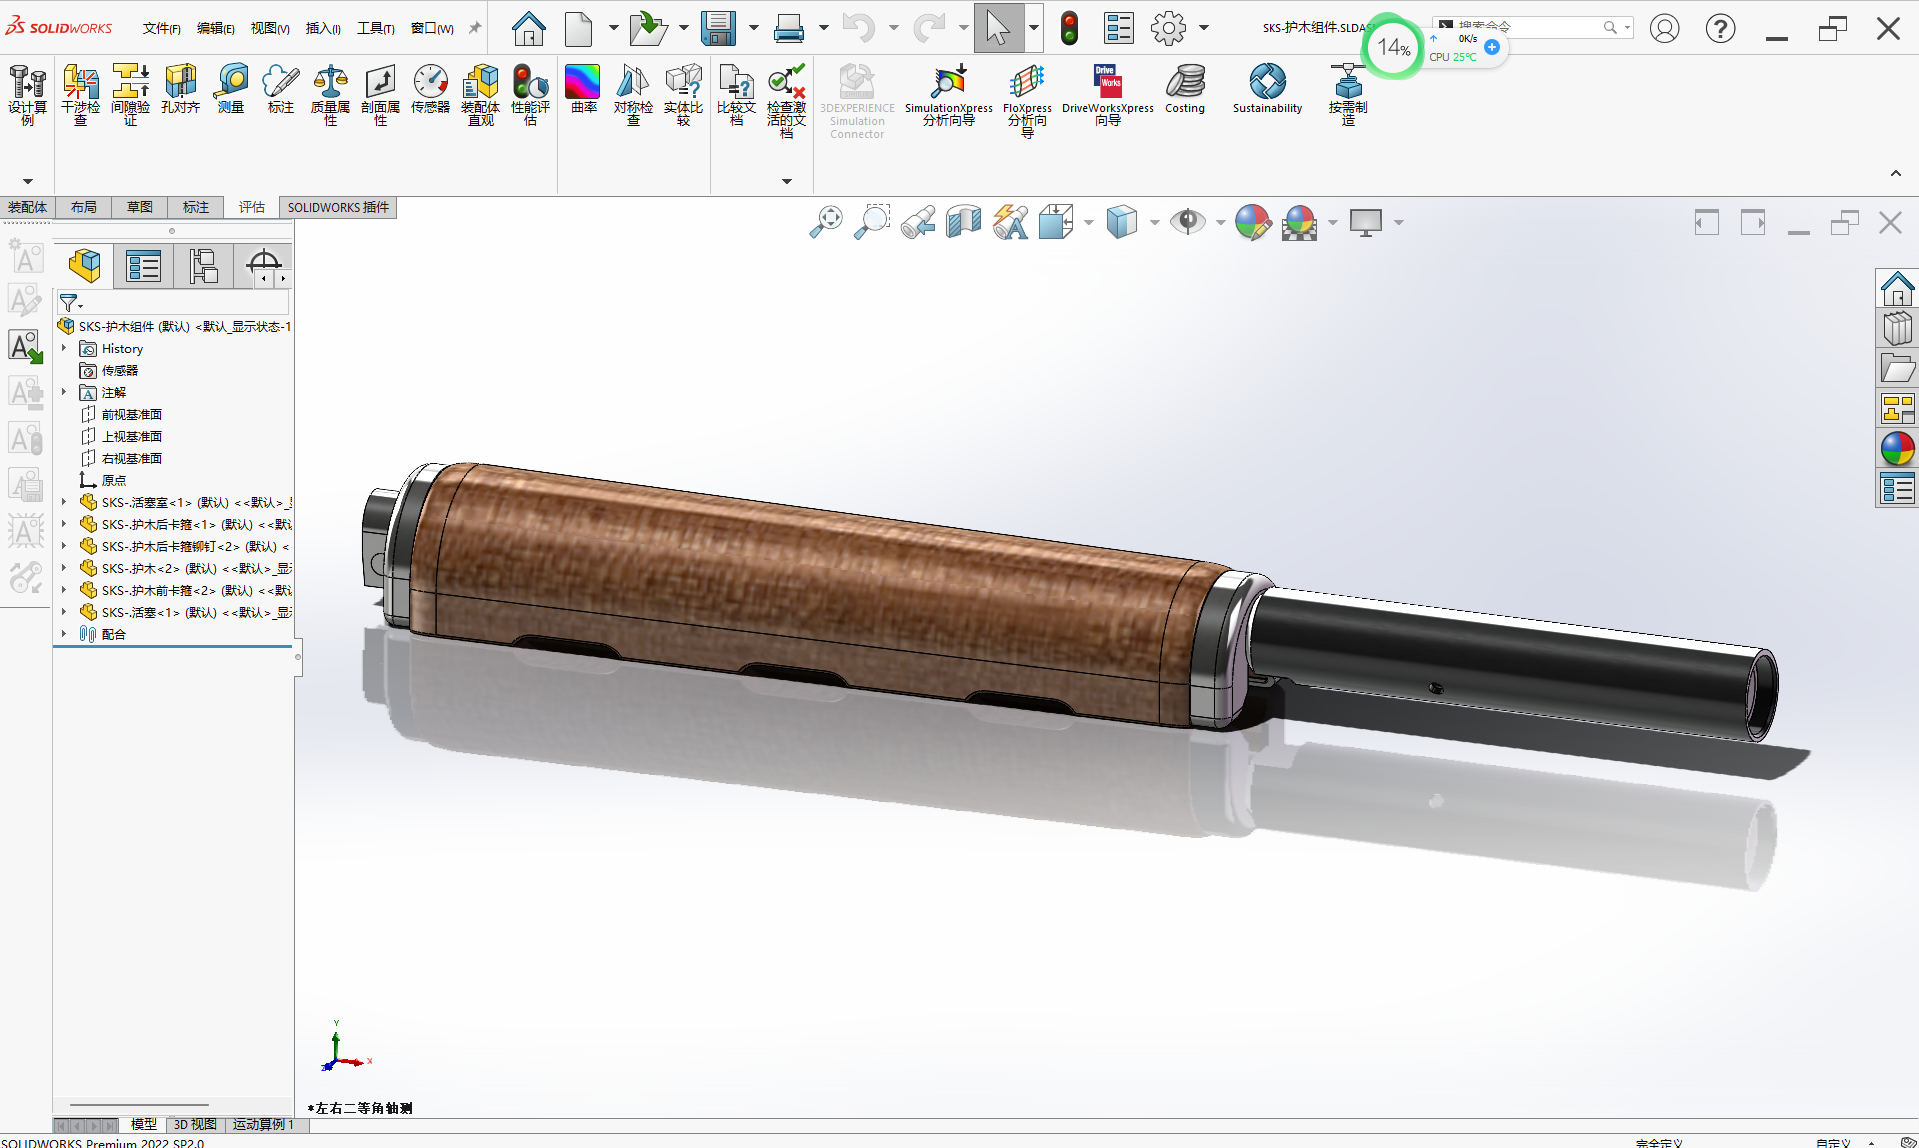Switch to the SOLIDWORKS 插件 tab

point(338,207)
